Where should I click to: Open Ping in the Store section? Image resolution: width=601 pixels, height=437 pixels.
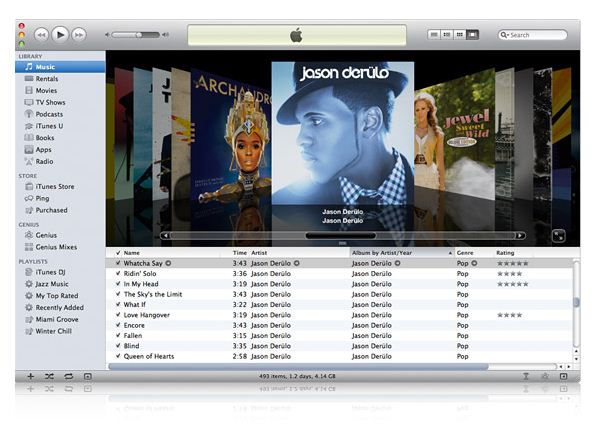(x=60, y=198)
